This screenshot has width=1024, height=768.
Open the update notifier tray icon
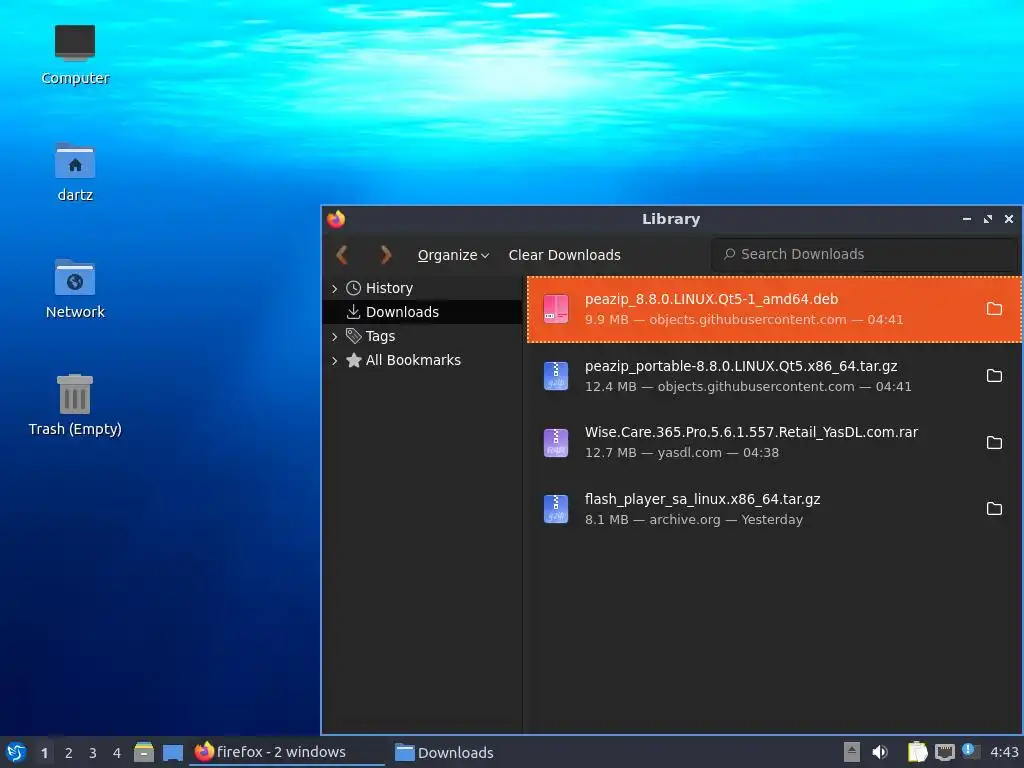coord(970,751)
